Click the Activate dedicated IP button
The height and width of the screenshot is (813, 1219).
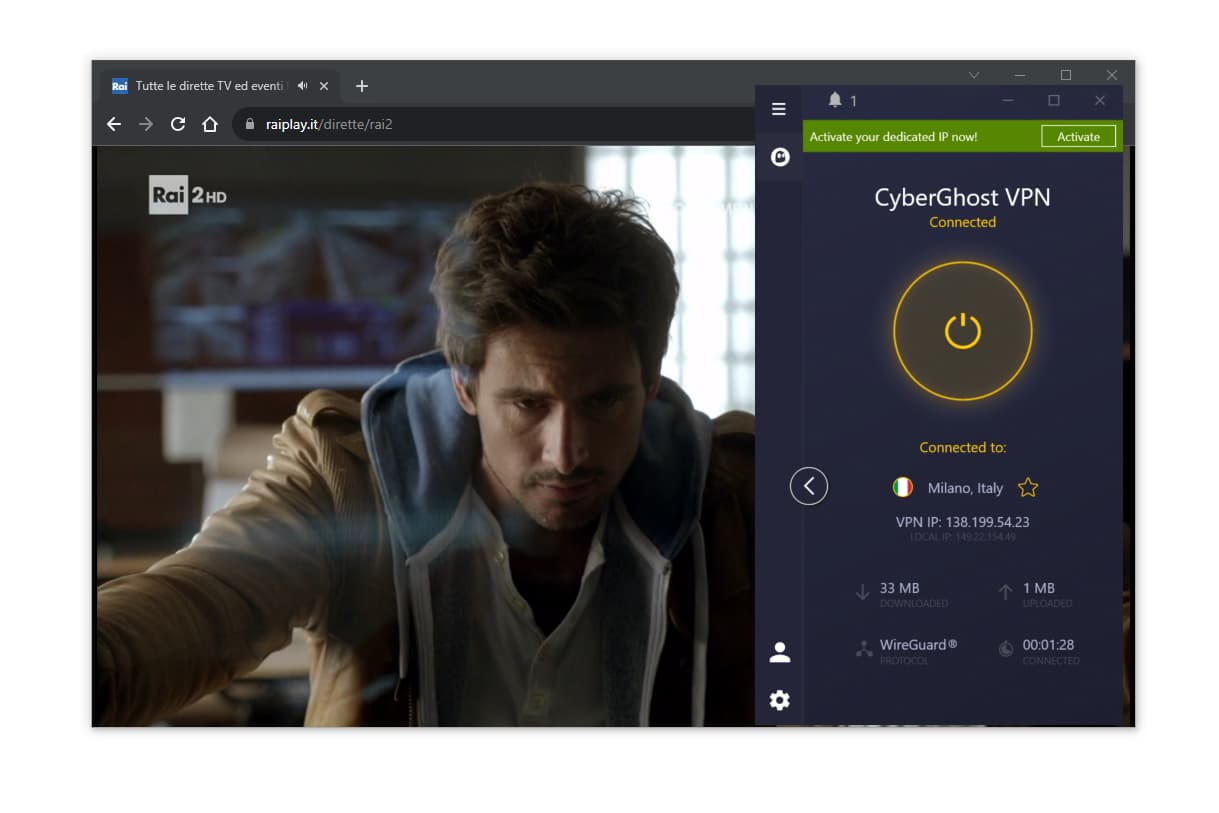click(1078, 137)
